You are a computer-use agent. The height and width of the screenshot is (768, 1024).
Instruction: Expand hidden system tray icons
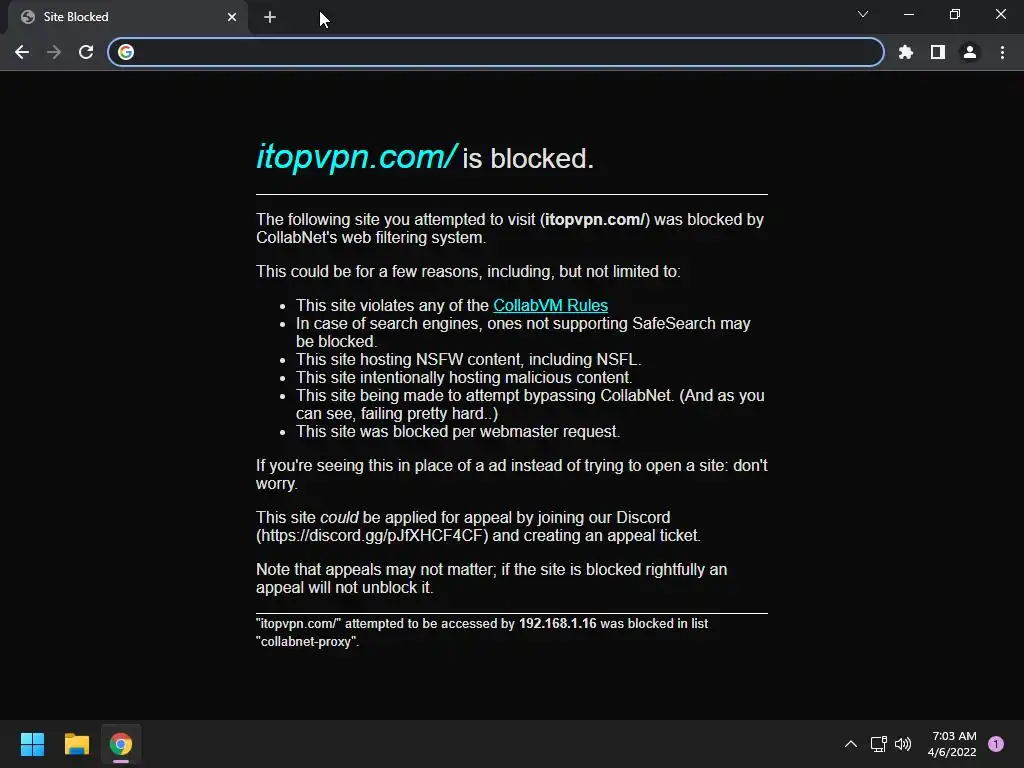point(851,744)
